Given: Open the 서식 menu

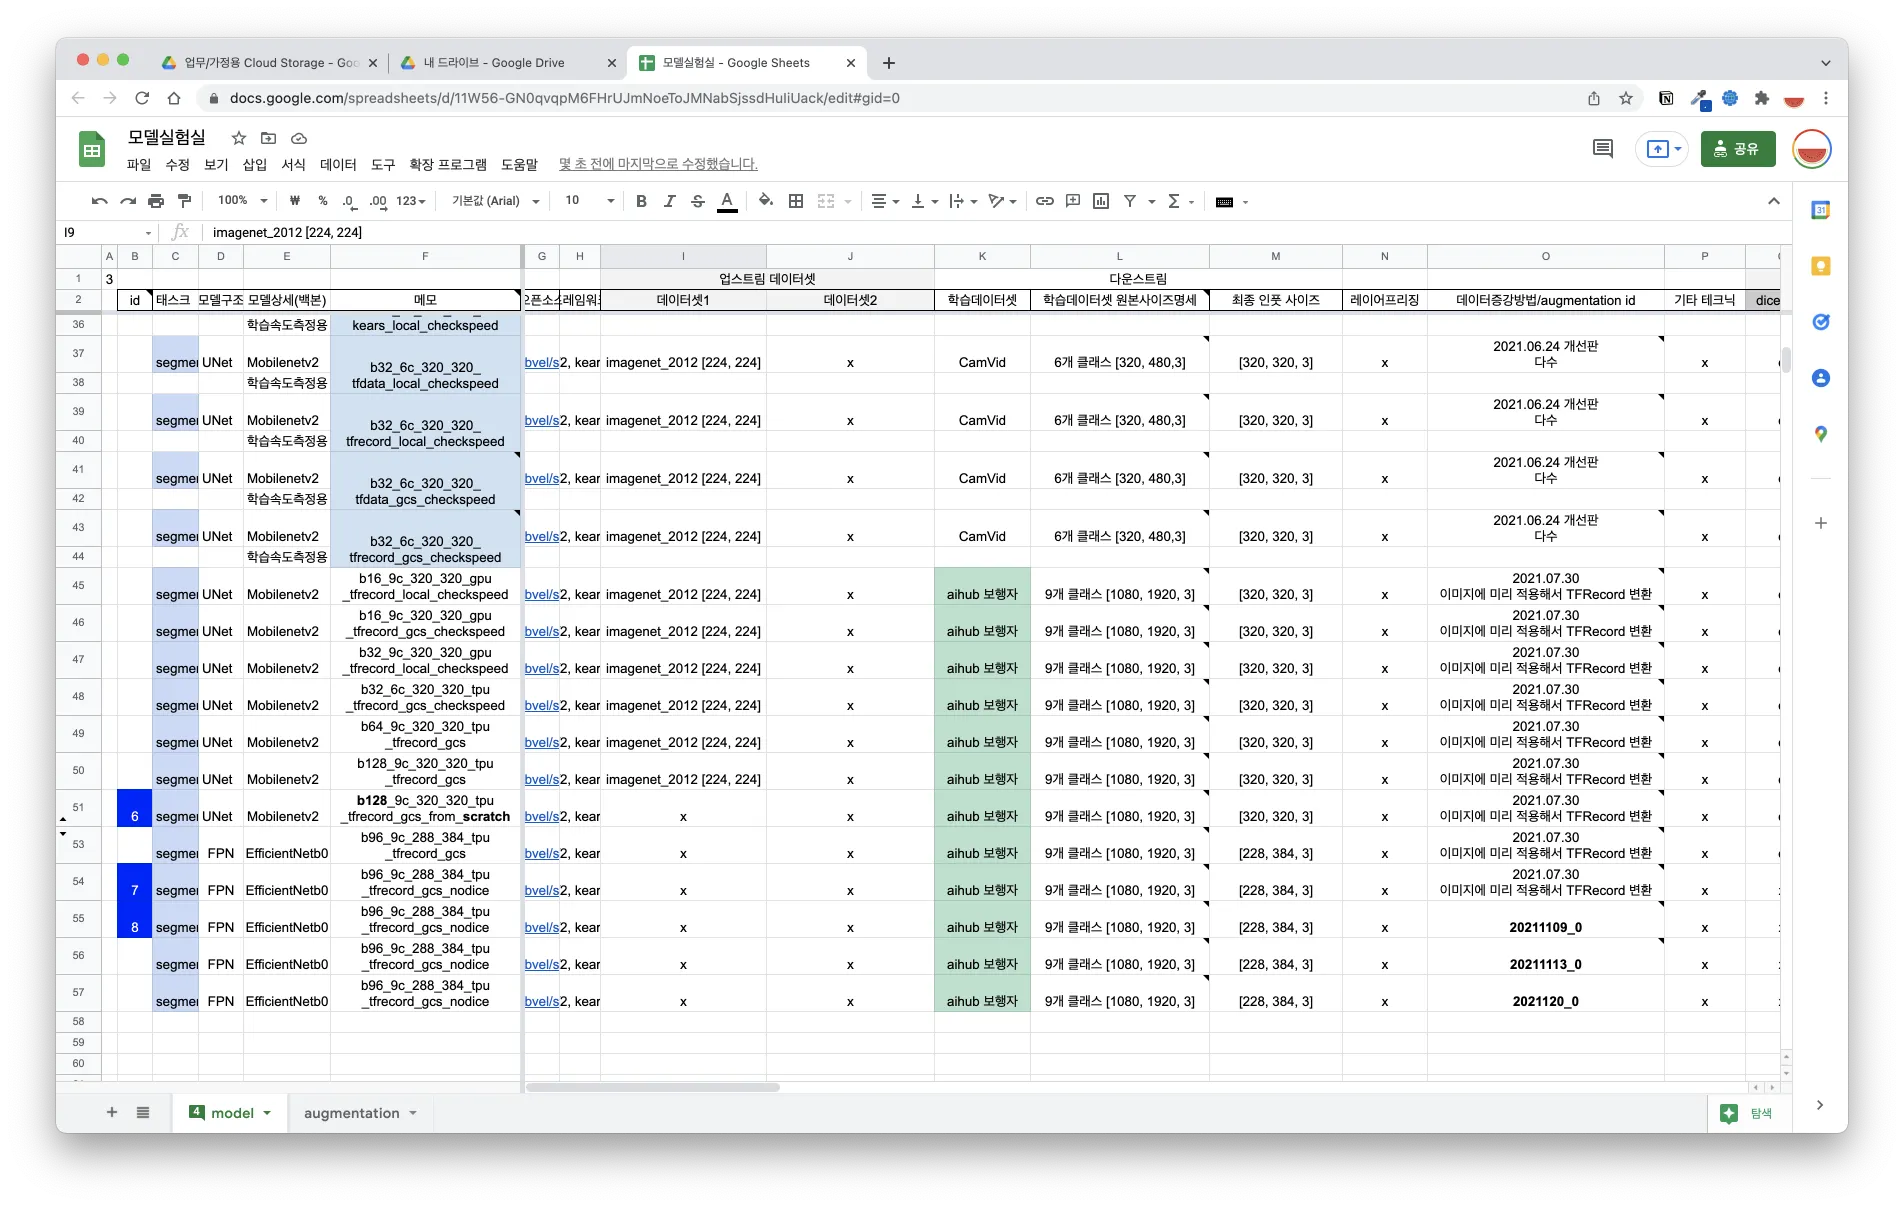Looking at the screenshot, I should pos(293,164).
